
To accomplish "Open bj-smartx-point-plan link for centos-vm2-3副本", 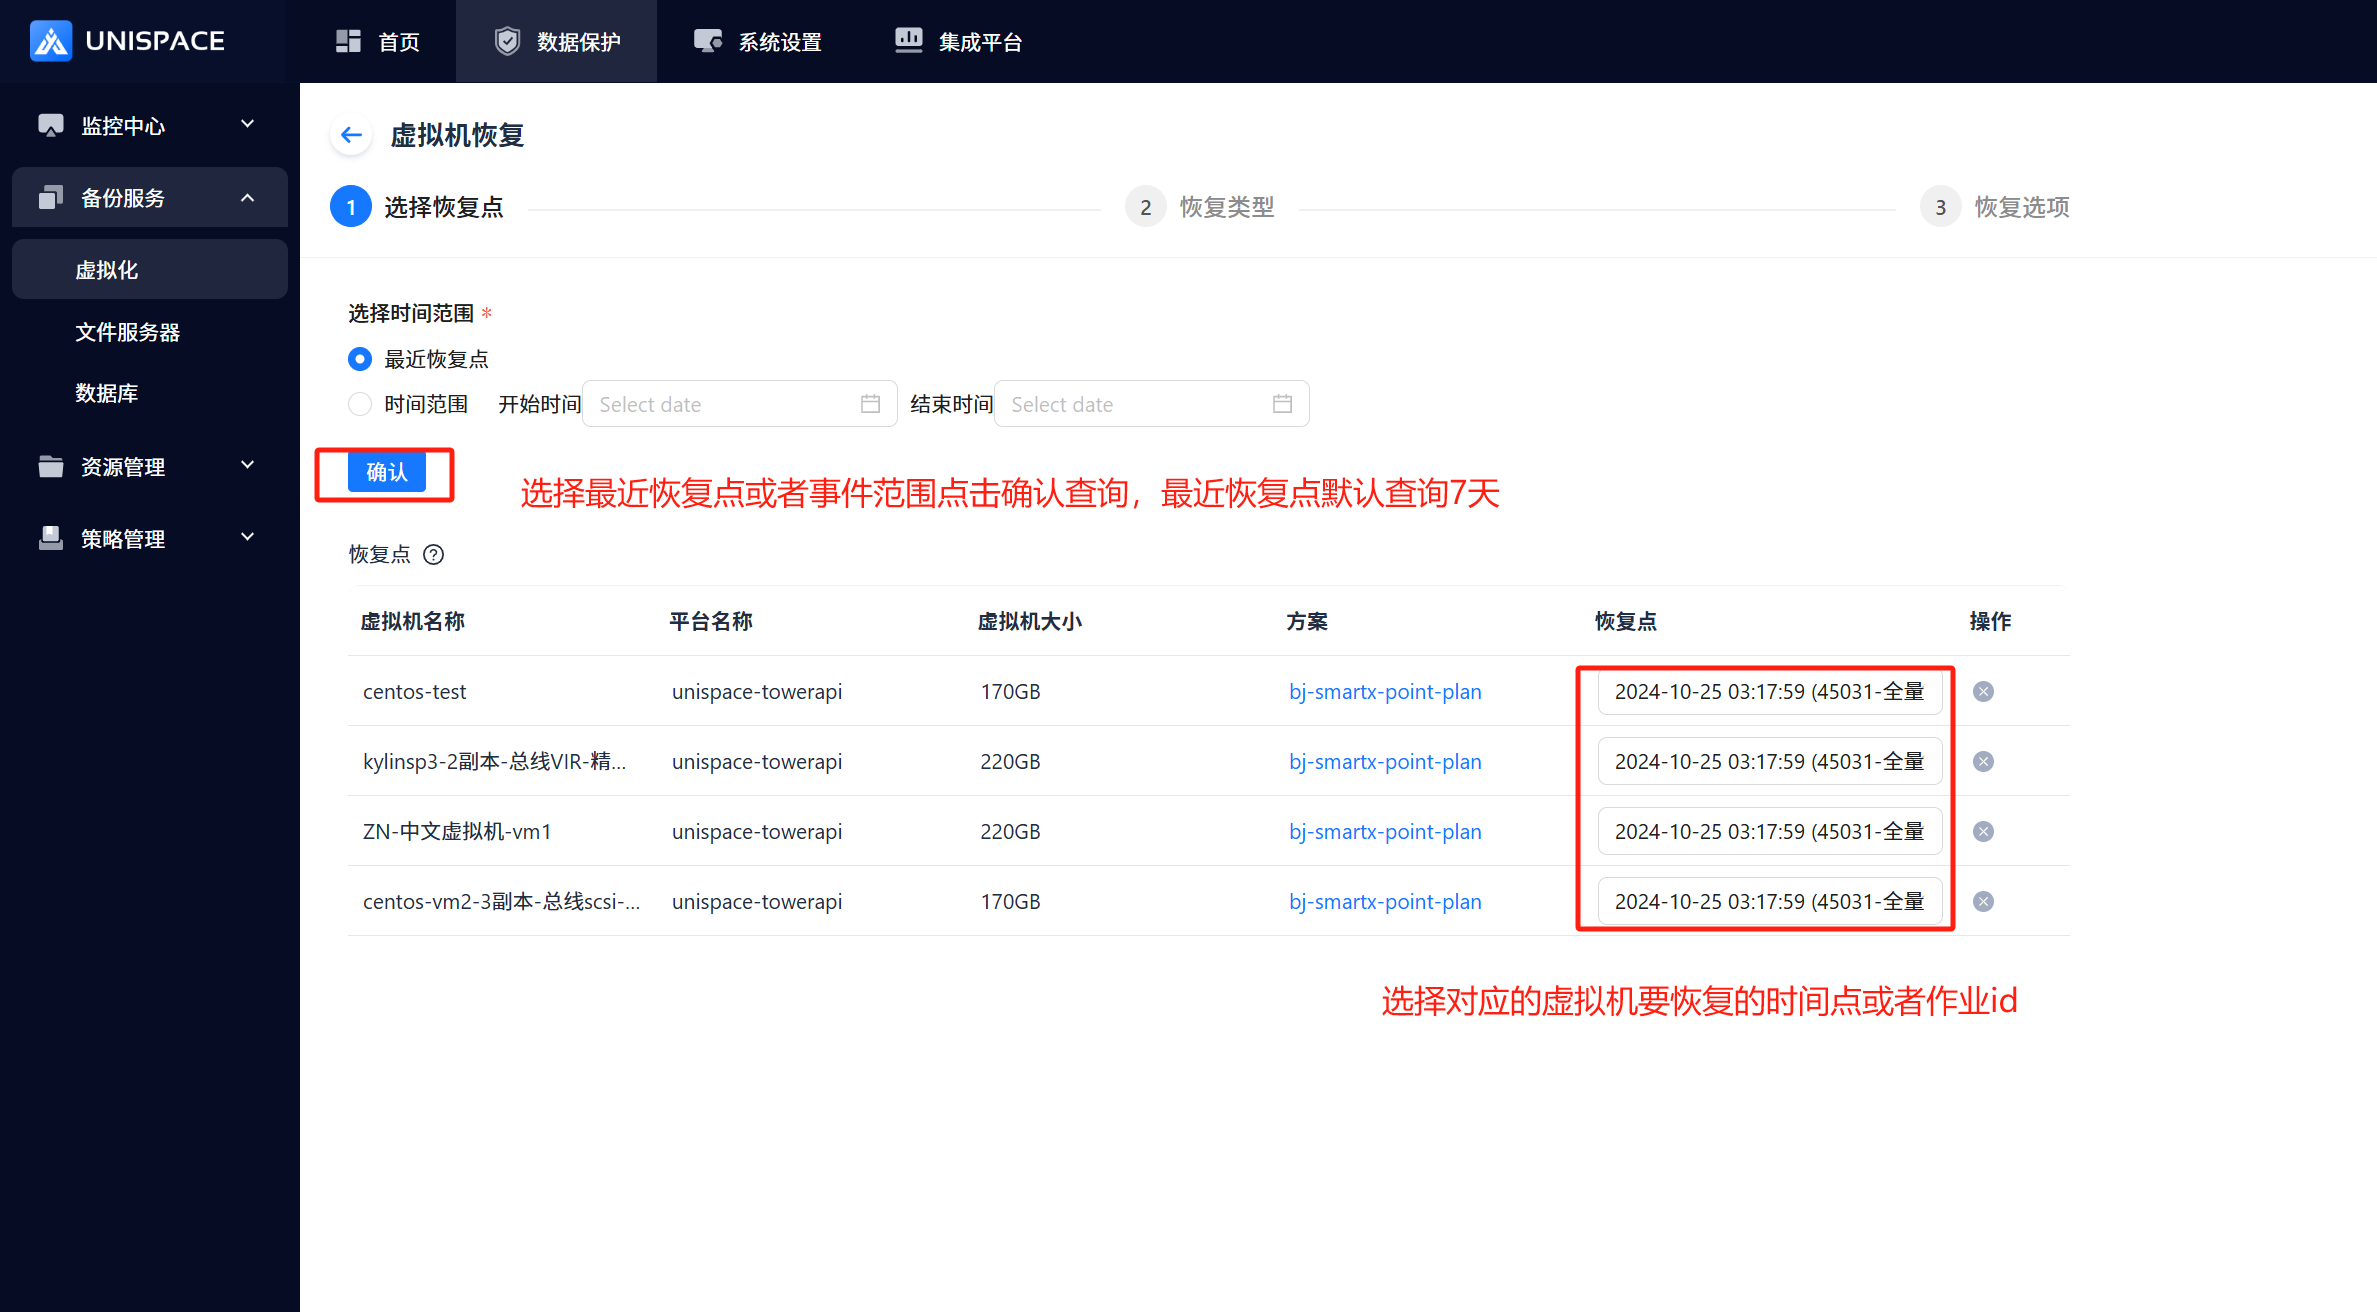I will [x=1384, y=902].
